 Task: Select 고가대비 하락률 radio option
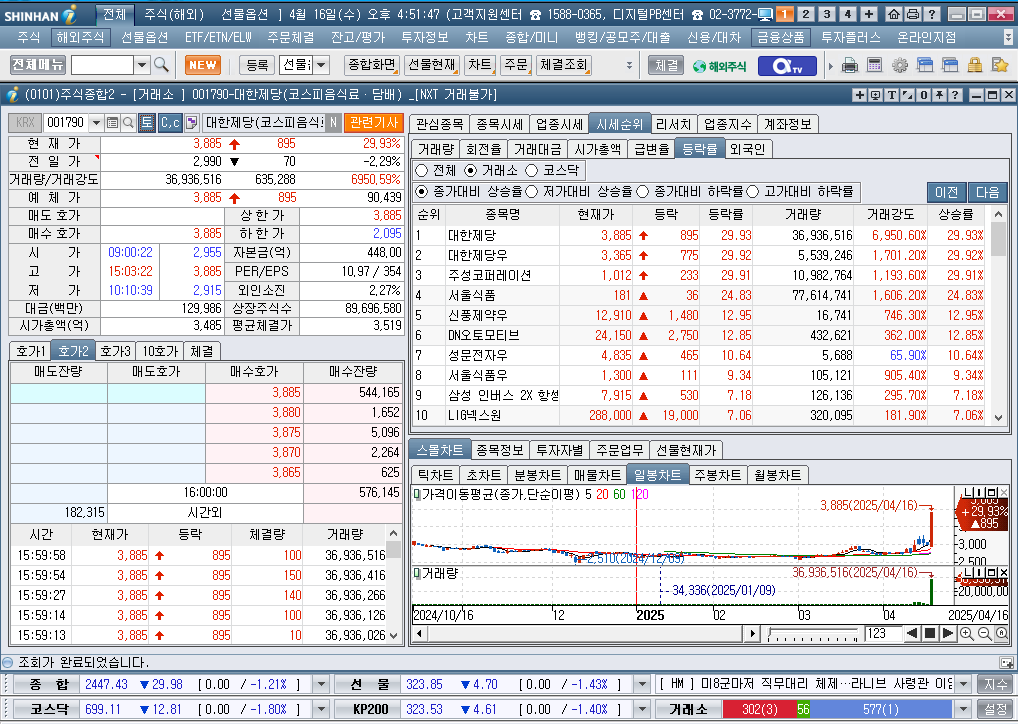tap(752, 192)
